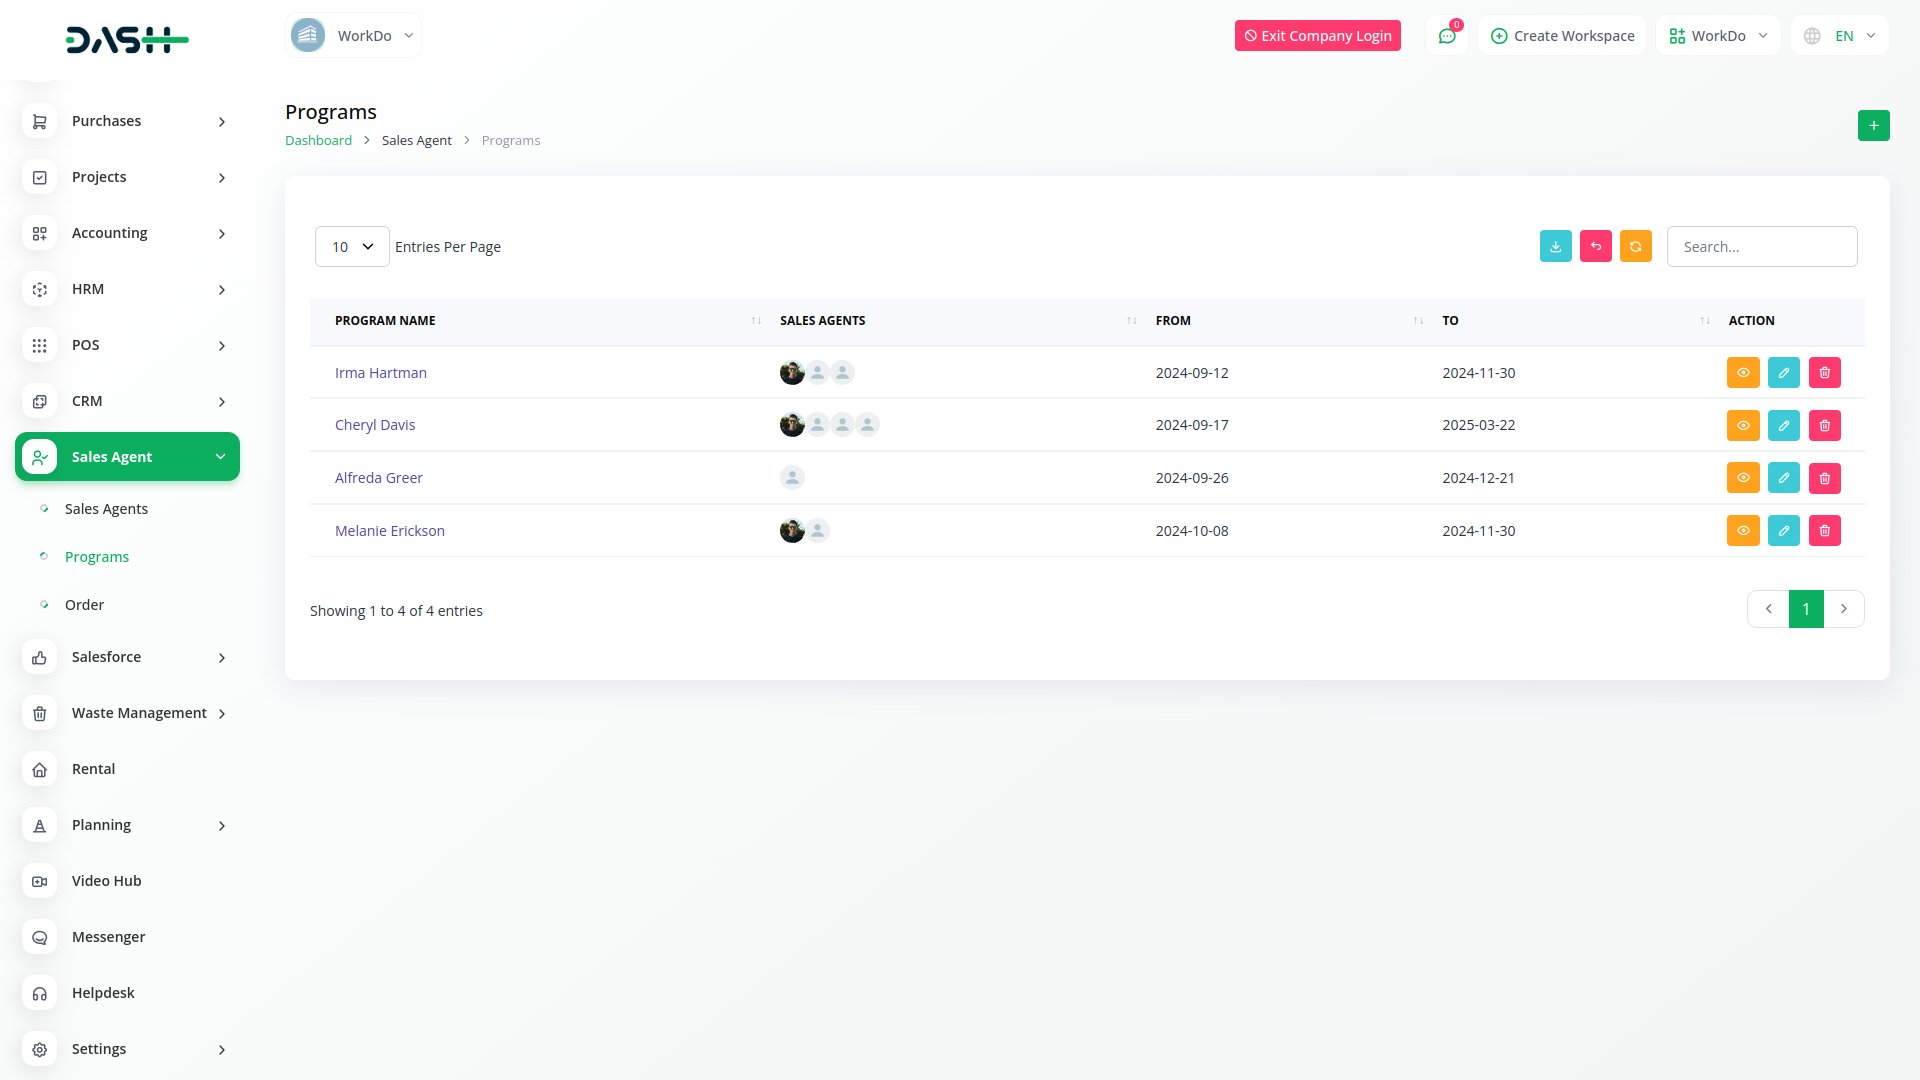Open the chat messages icon in header

click(x=1446, y=36)
